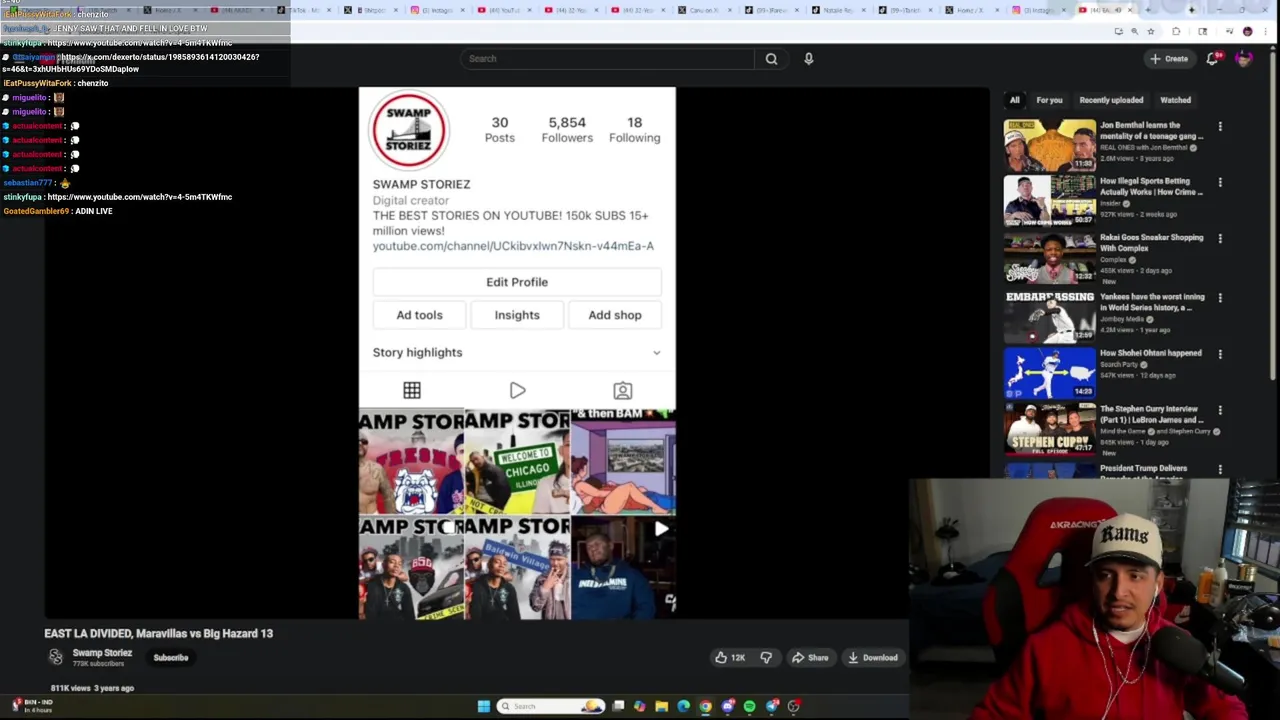Click Swamp Storiez channel avatar

coord(56,657)
